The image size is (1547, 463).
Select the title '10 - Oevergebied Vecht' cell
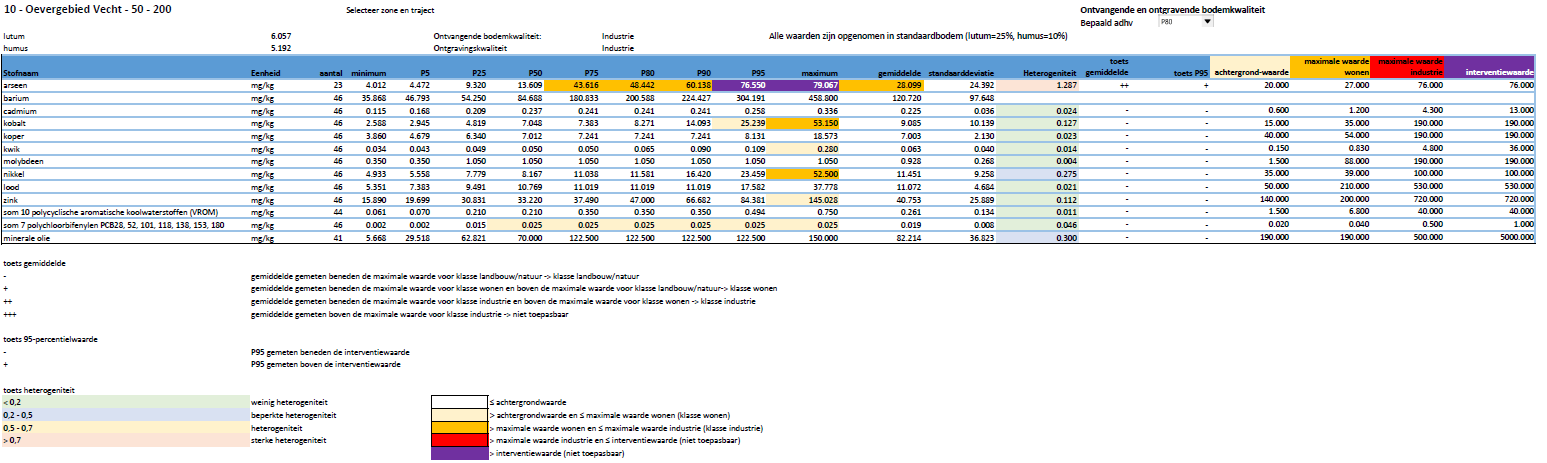[75, 10]
